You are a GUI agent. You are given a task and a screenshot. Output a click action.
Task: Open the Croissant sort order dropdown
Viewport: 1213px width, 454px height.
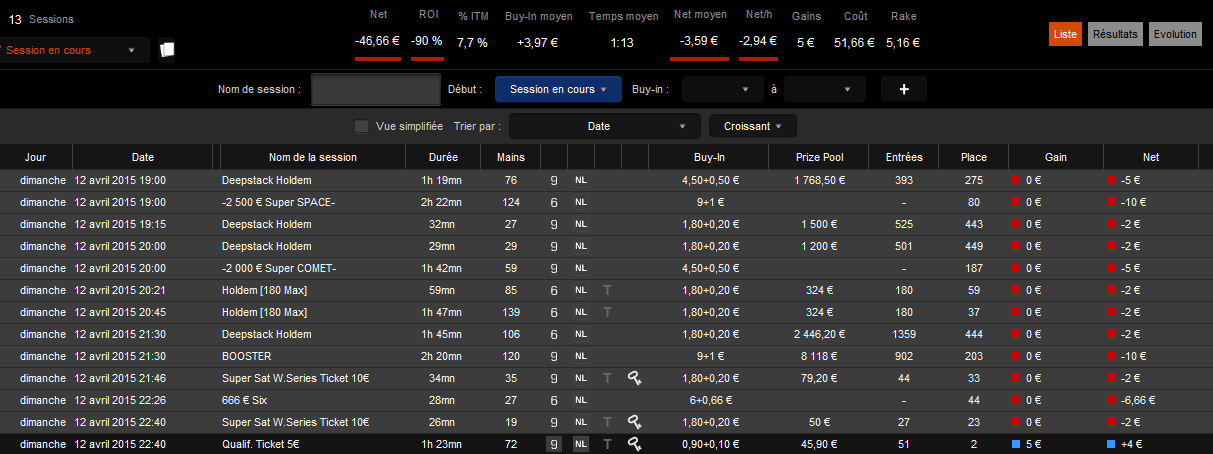pos(753,126)
